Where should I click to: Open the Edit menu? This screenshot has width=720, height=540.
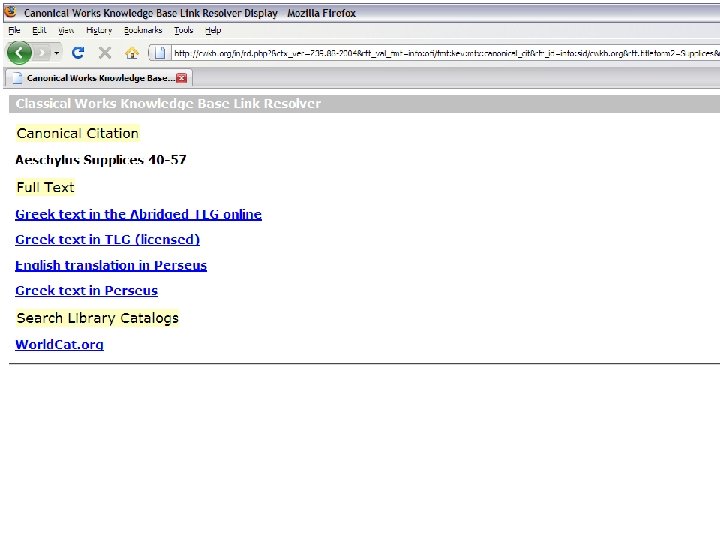(x=39, y=30)
